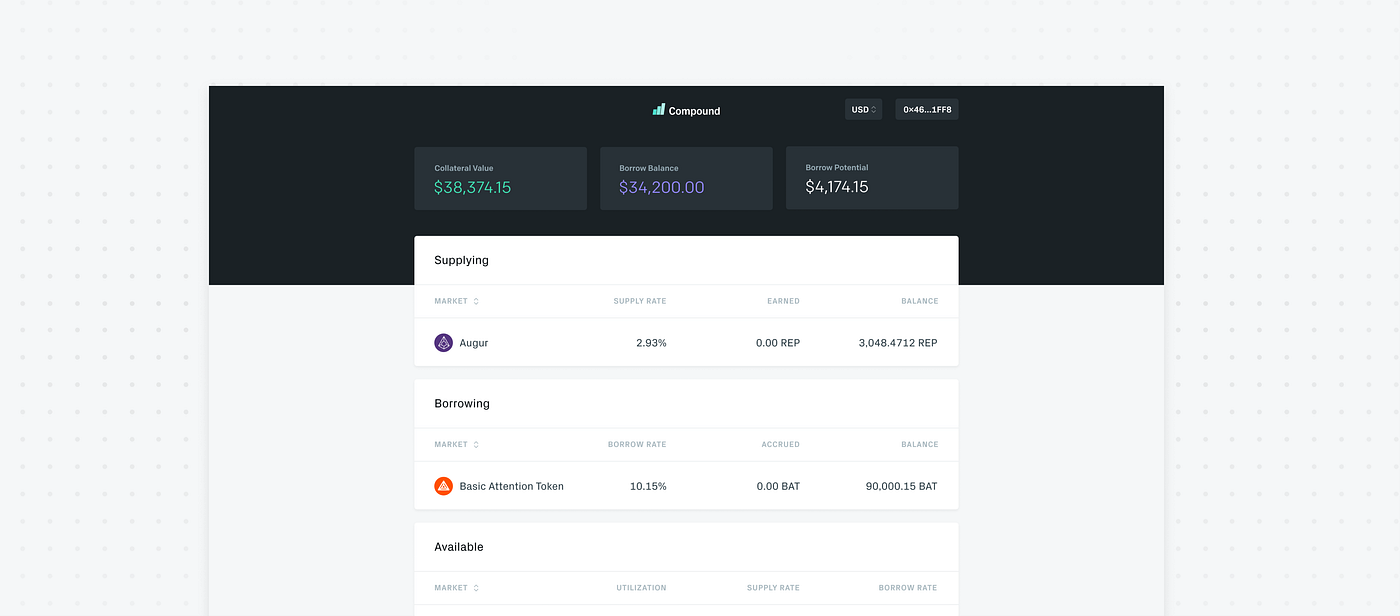
Task: Sort the Borrowing table by Market
Action: point(456,444)
